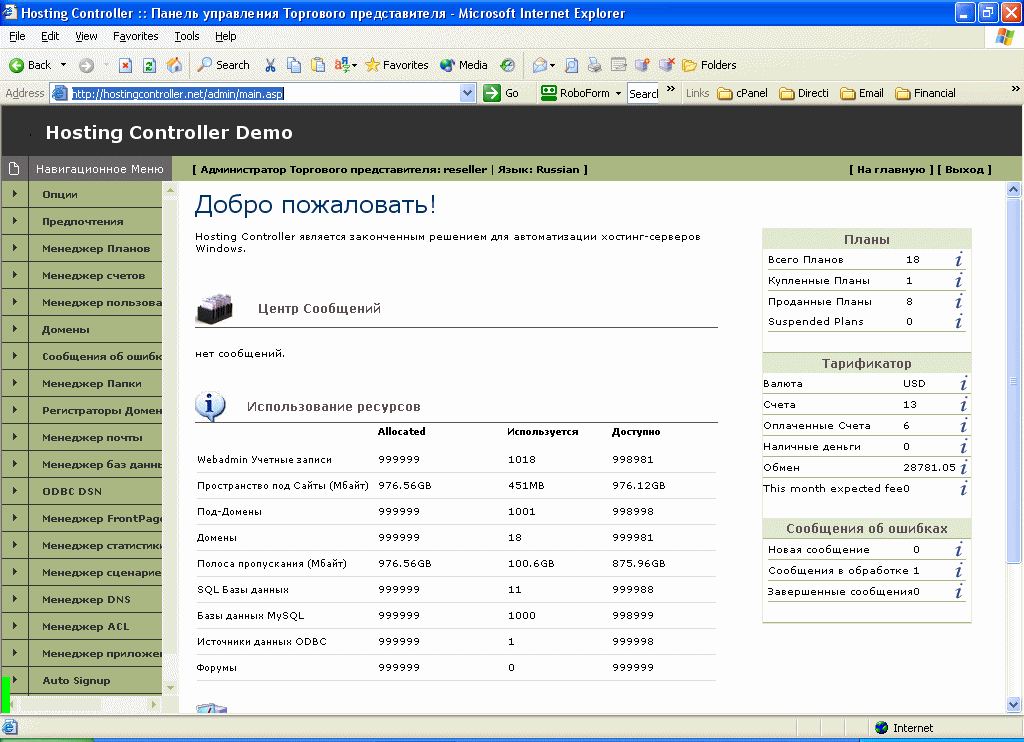Open the cPanel links folder
1024x742 pixels.
pyautogui.click(x=743, y=93)
